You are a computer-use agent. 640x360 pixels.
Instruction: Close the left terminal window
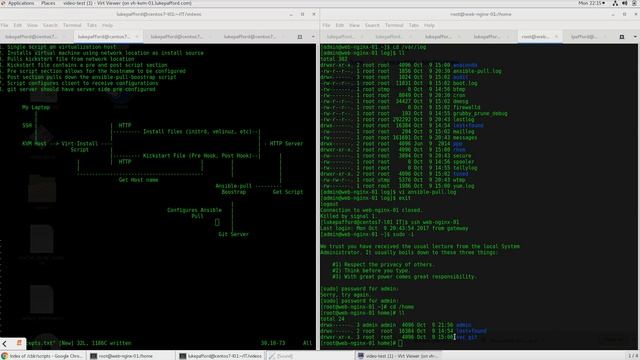313,14
